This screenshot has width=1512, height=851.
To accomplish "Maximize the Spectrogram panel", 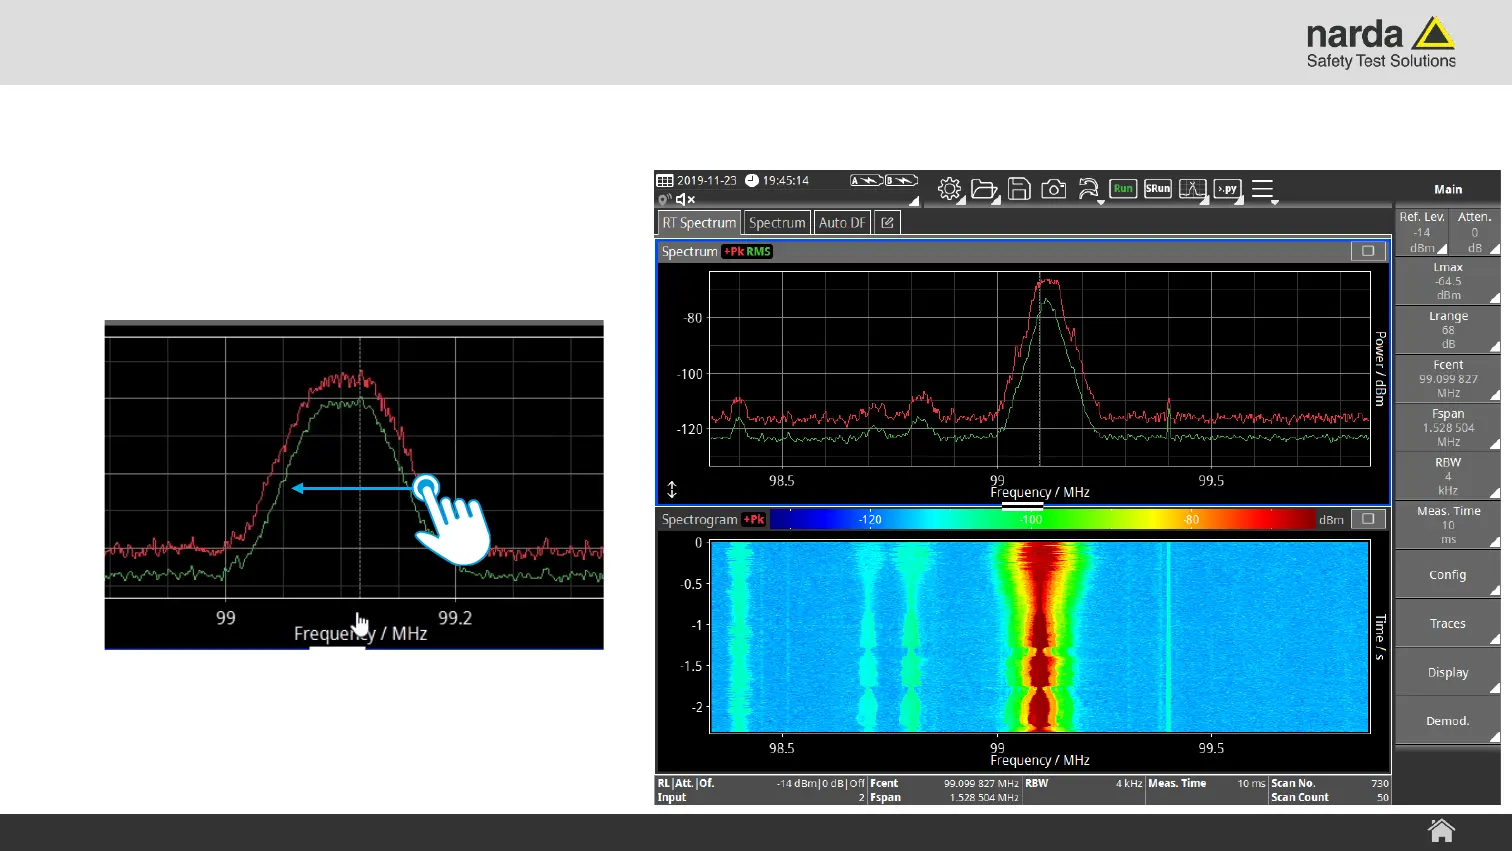I will [x=1368, y=519].
